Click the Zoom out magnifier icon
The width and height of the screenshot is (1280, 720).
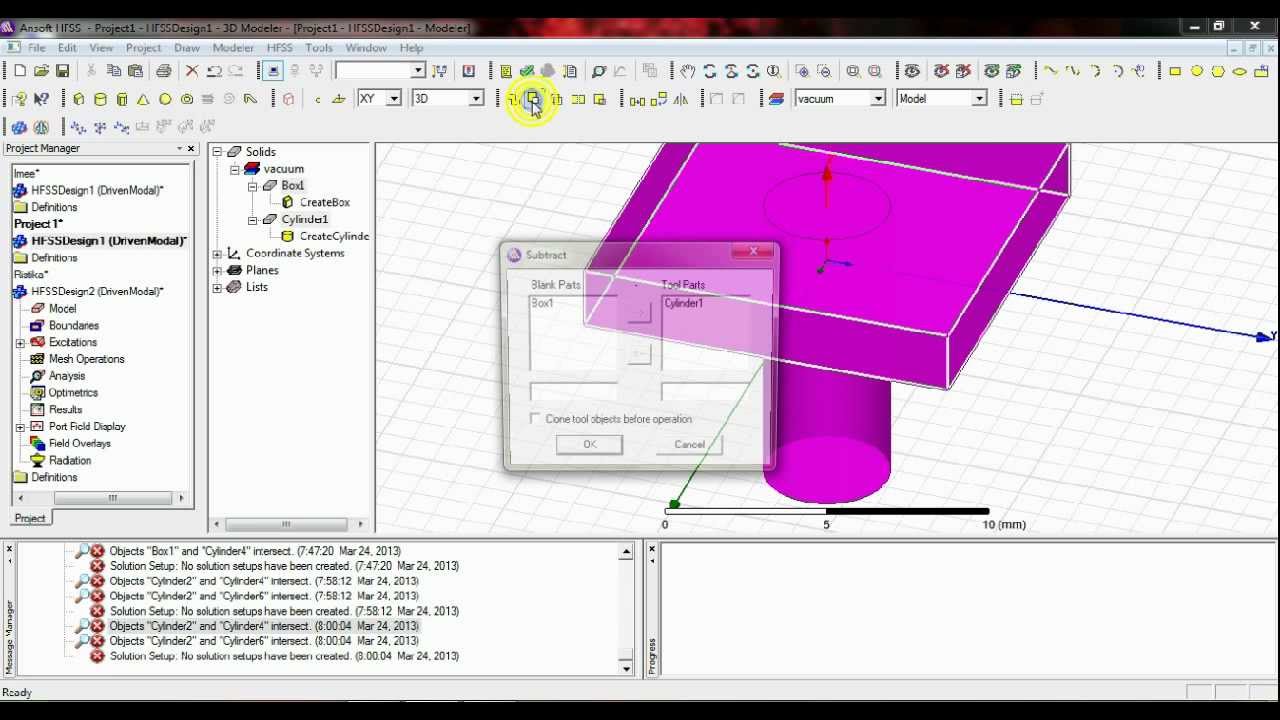point(824,71)
